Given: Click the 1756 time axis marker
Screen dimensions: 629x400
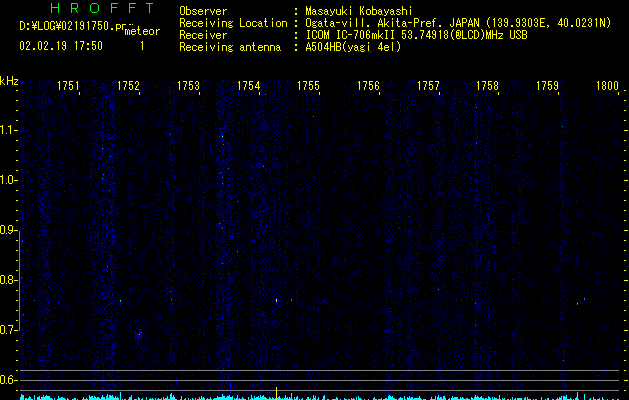Looking at the screenshot, I should click(x=368, y=86).
